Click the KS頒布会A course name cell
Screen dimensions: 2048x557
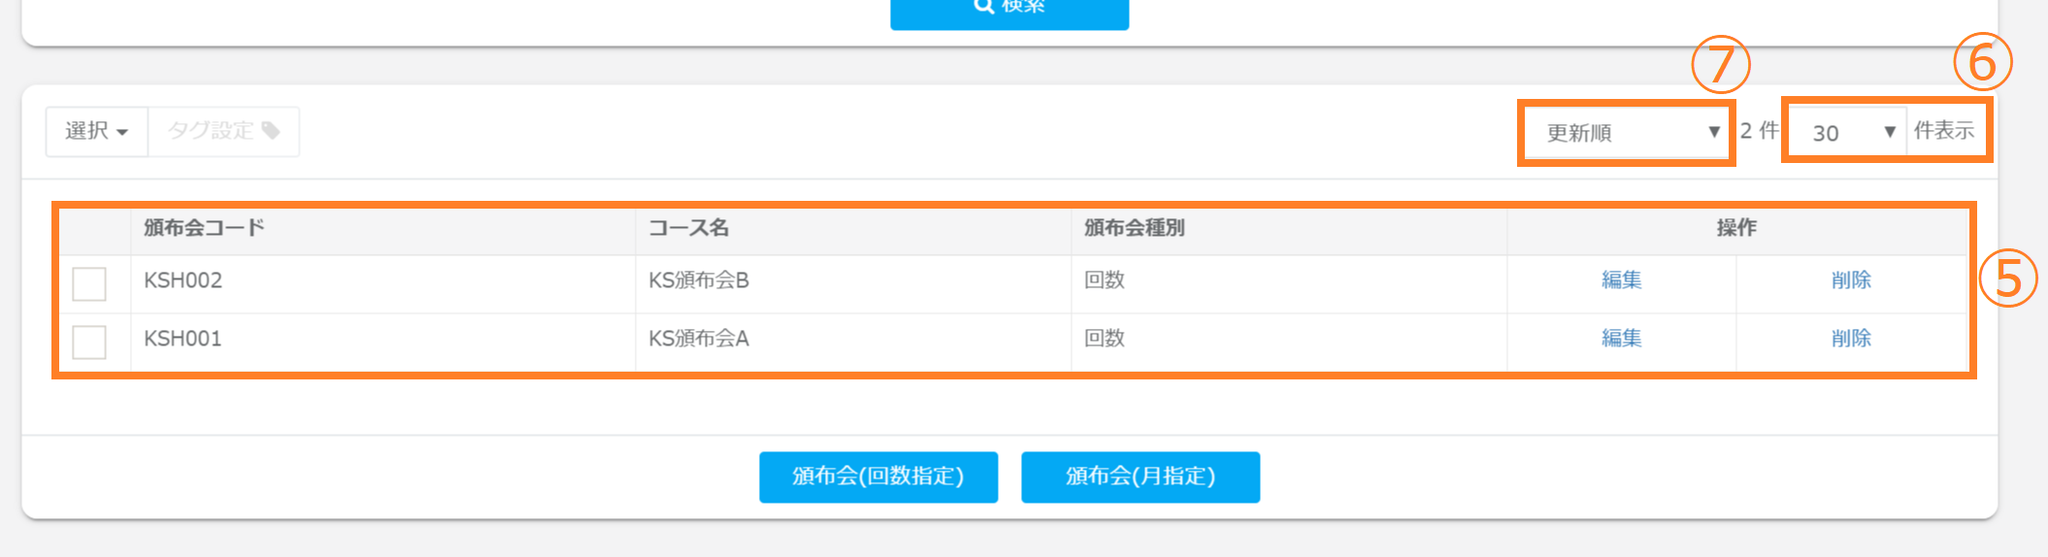(x=699, y=338)
